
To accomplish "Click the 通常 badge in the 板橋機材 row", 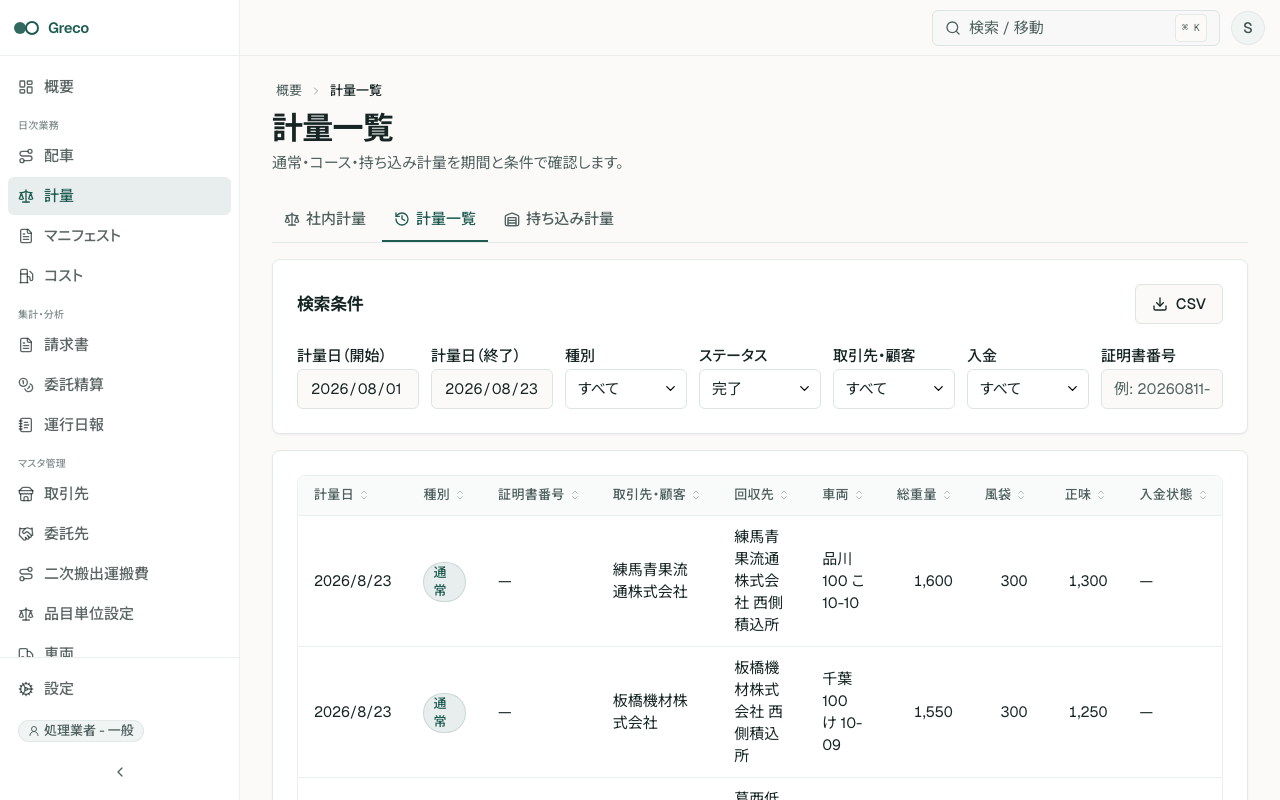I will tap(444, 712).
